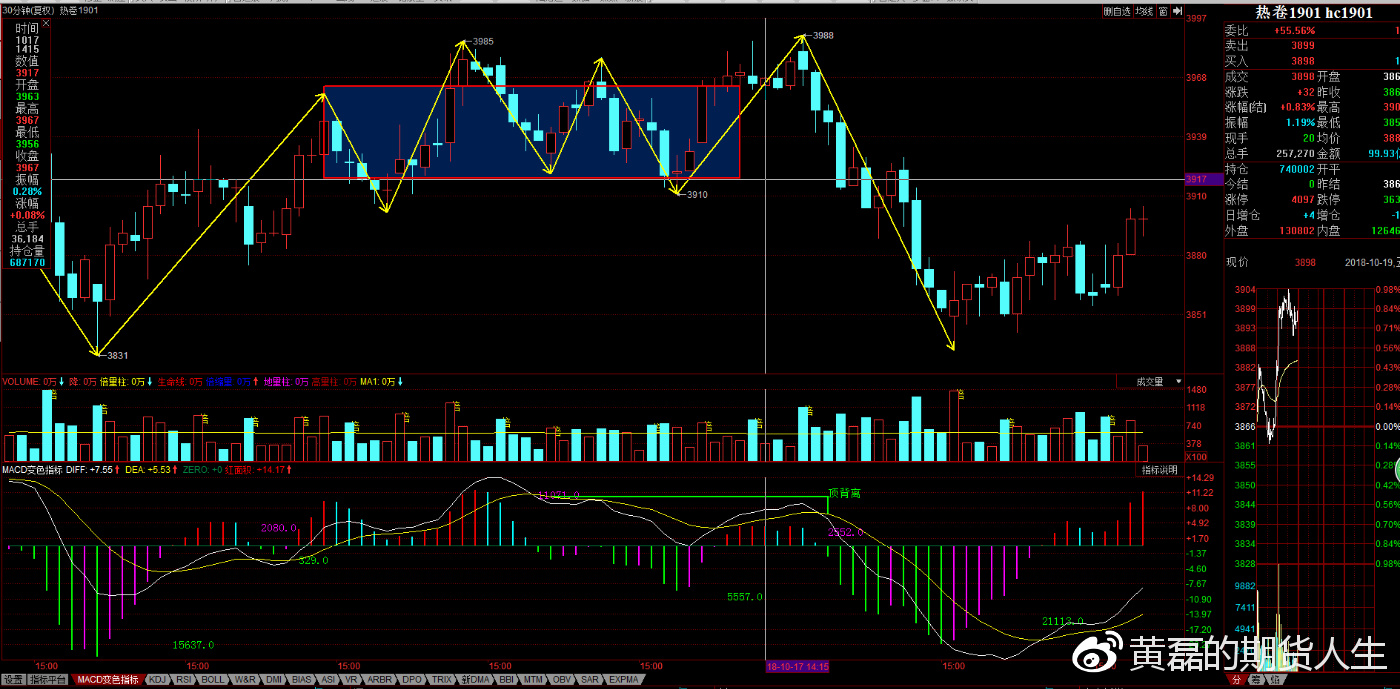Select the MACD变色指标 tab

[109, 680]
